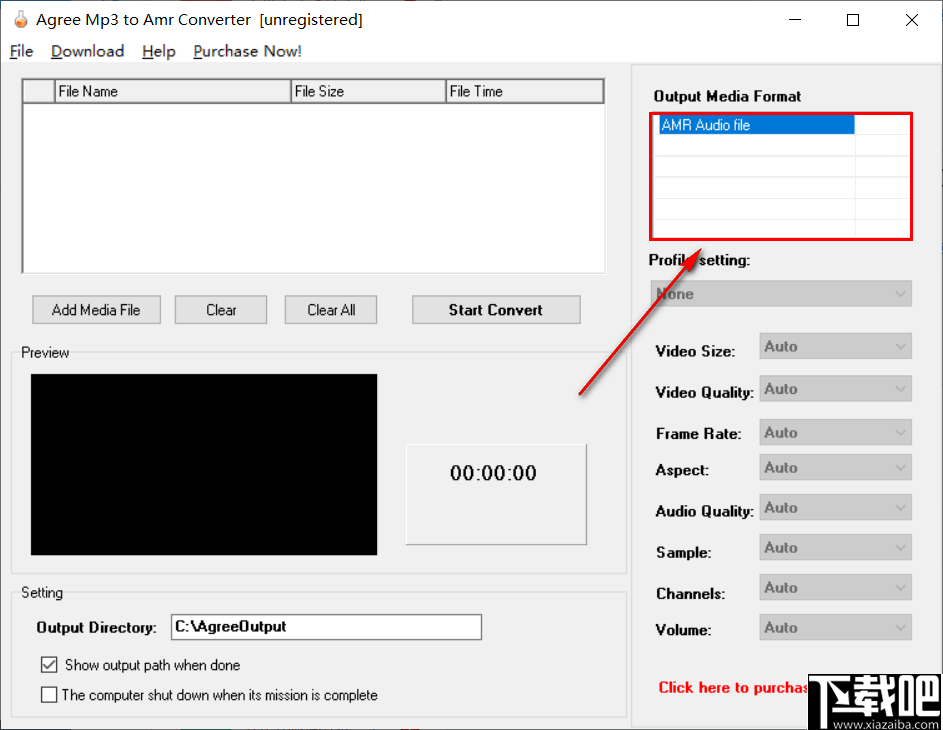Click the Add Media File button
943x730 pixels.
96,309
